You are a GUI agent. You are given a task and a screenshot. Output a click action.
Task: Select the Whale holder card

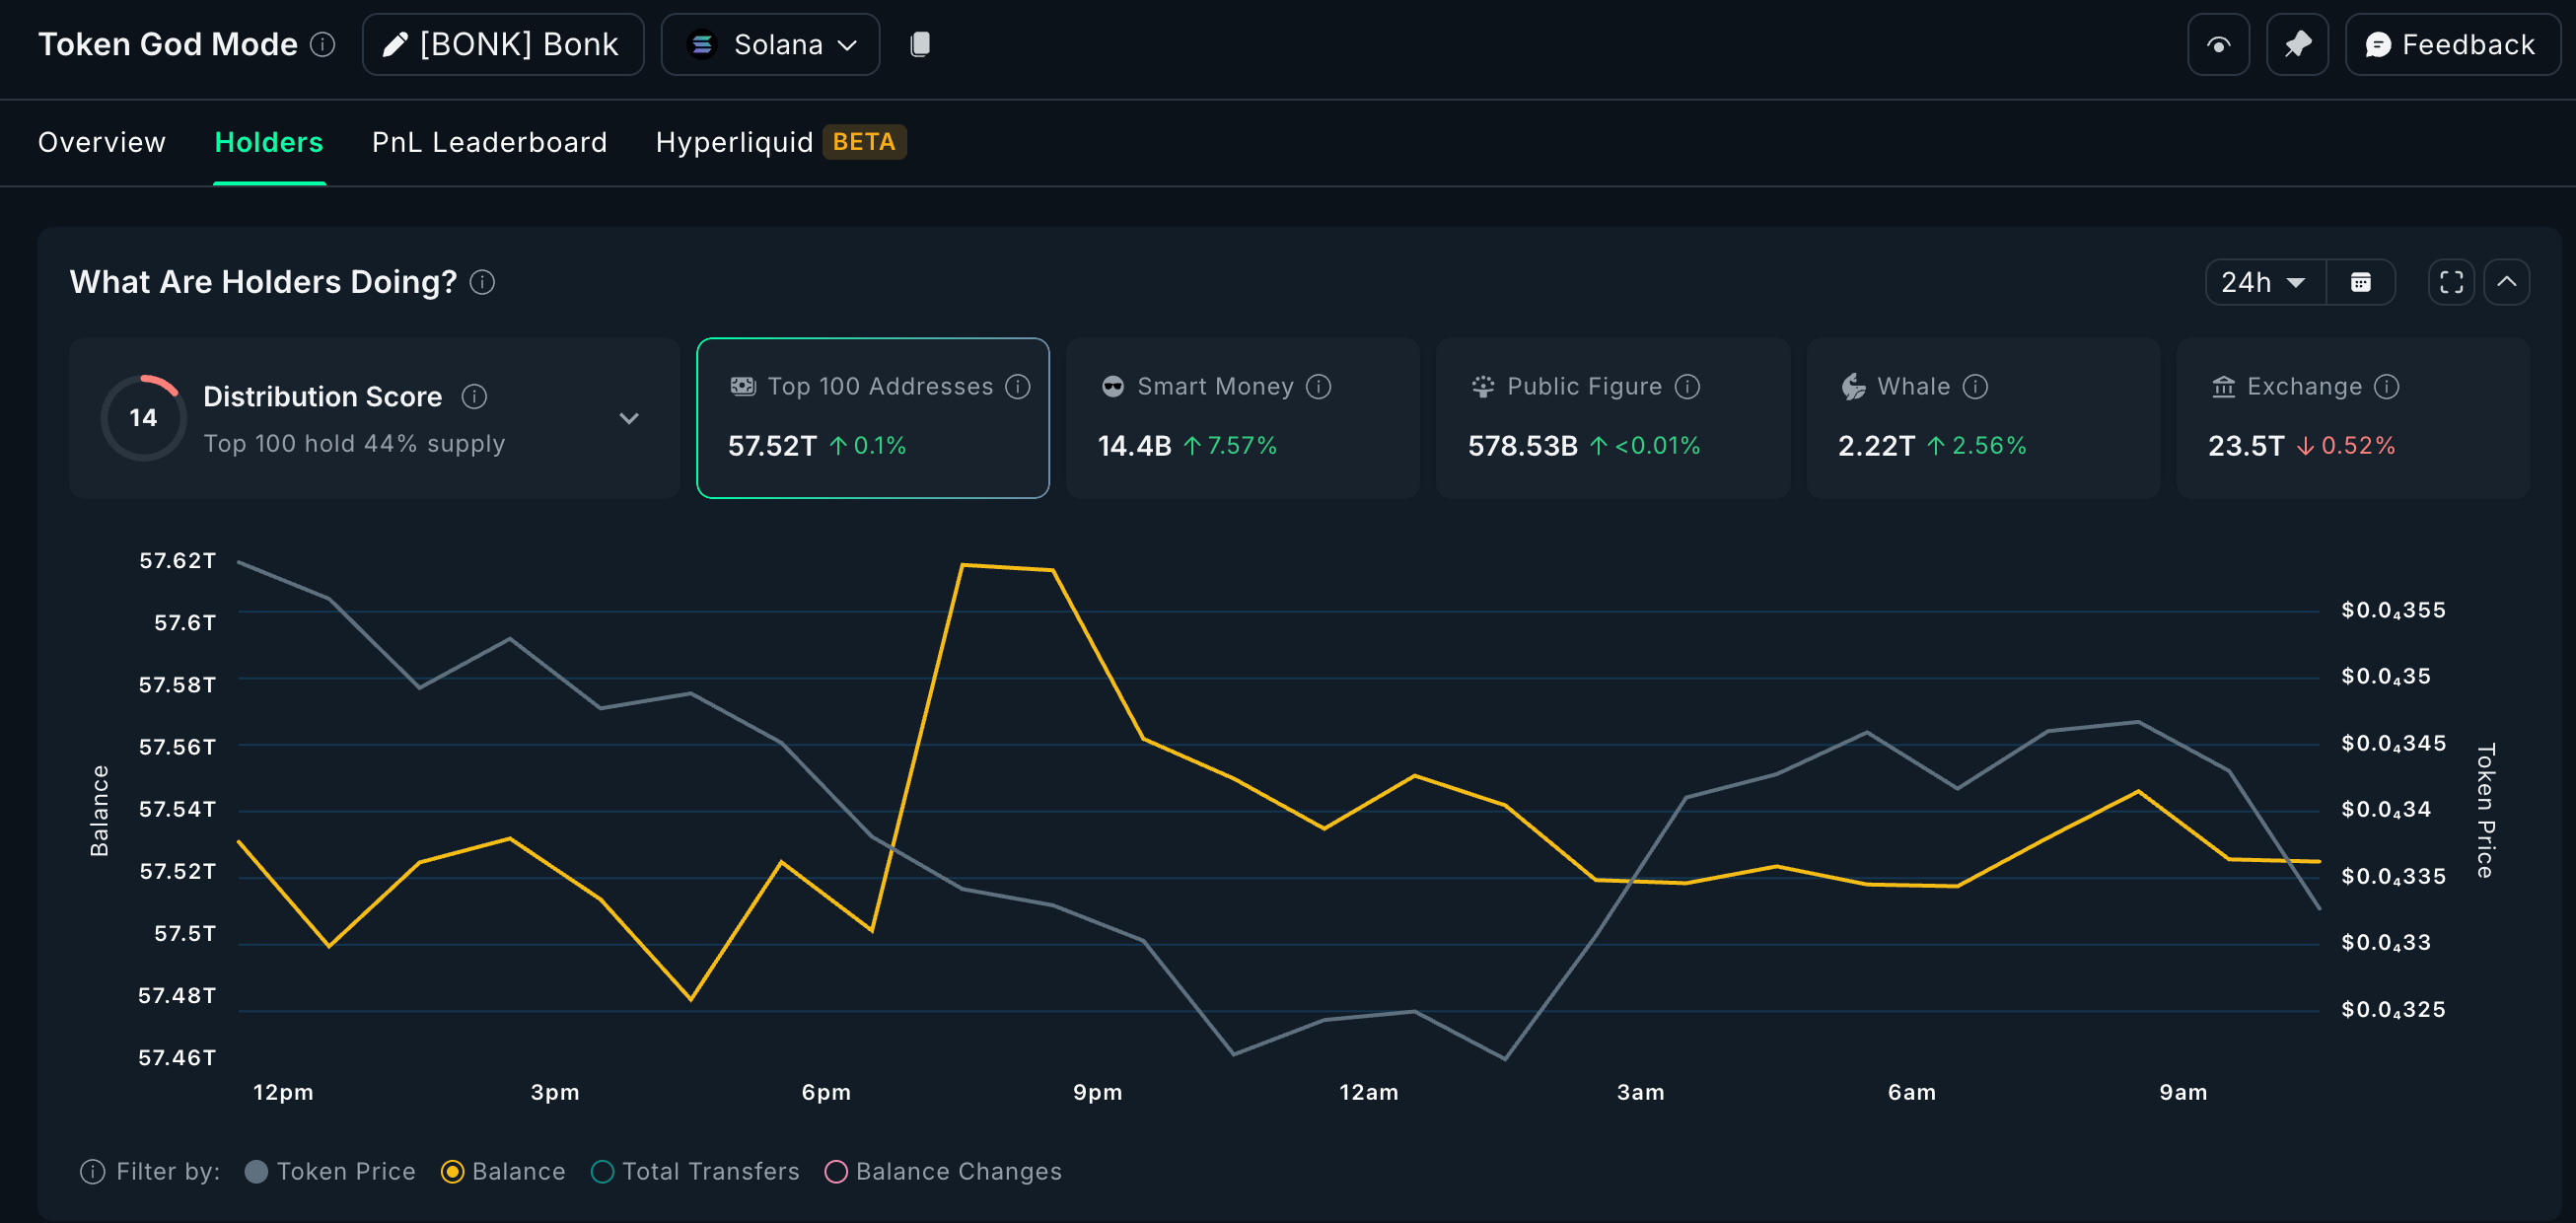pyautogui.click(x=1982, y=418)
